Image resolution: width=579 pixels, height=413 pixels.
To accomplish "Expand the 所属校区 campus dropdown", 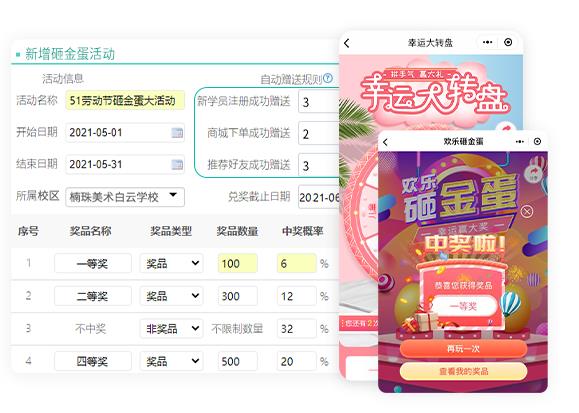I will (125, 197).
